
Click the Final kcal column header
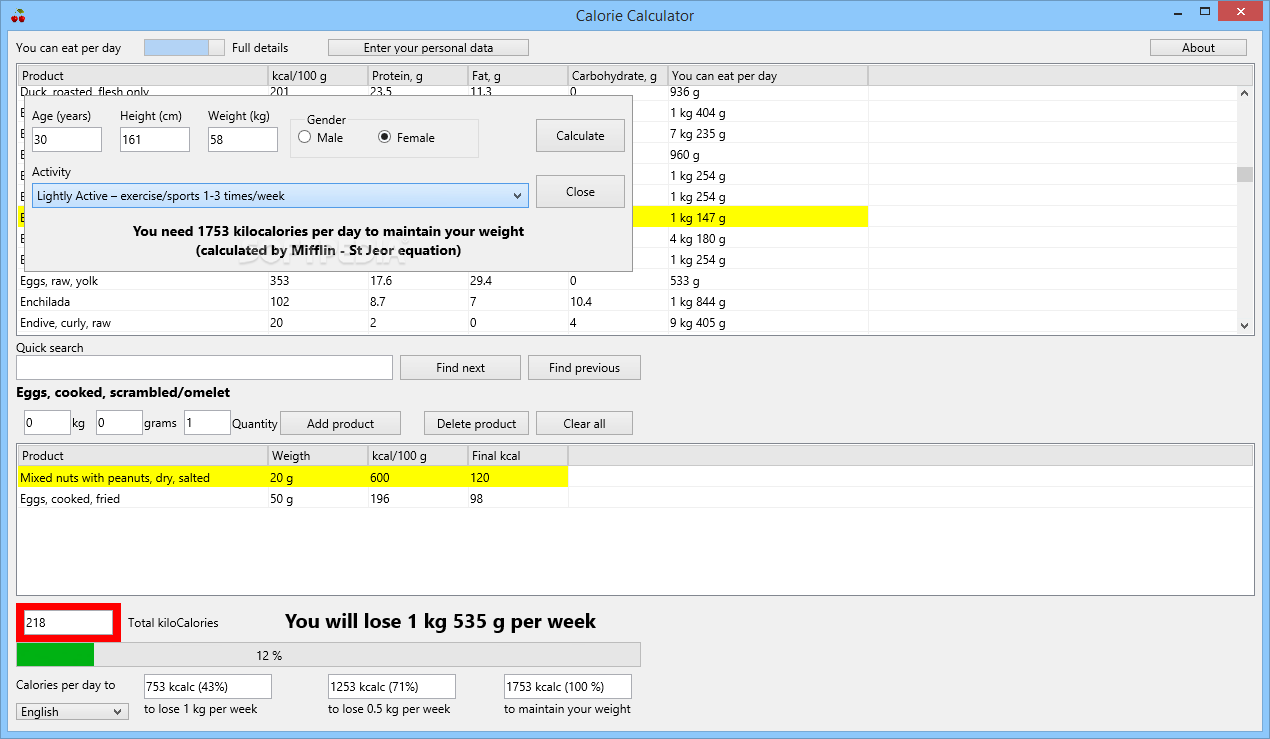pyautogui.click(x=518, y=455)
